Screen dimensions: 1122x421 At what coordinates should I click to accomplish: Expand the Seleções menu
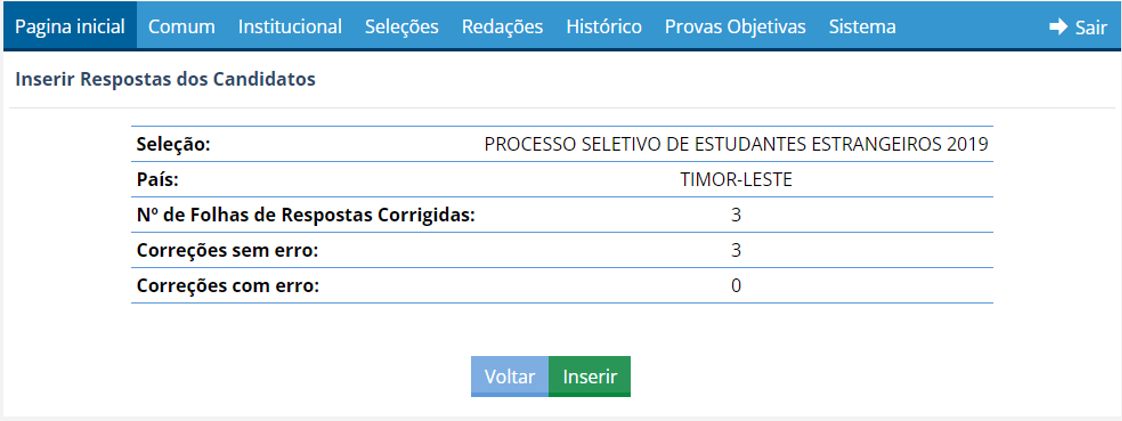coord(401,27)
